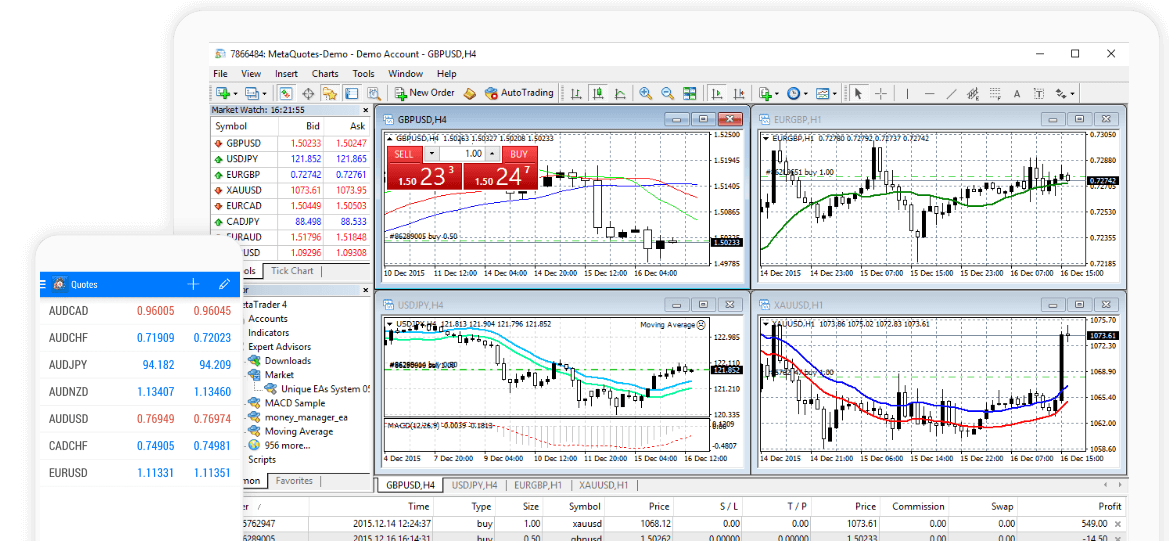Zoom in on the chart

645,93
